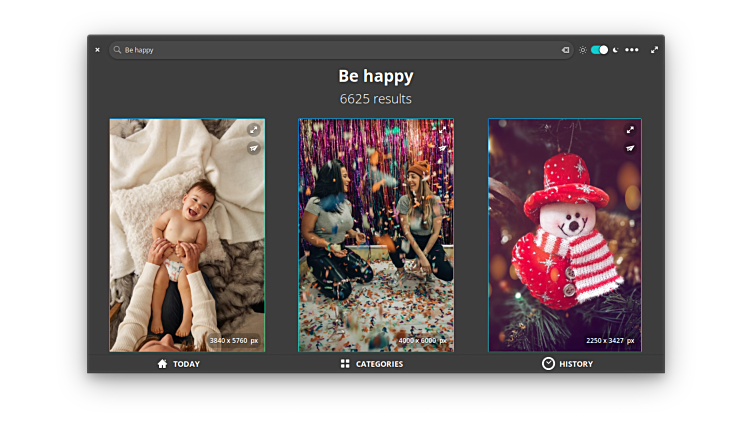The height and width of the screenshot is (423, 752).
Task: Go to the History tab
Action: [x=567, y=364]
